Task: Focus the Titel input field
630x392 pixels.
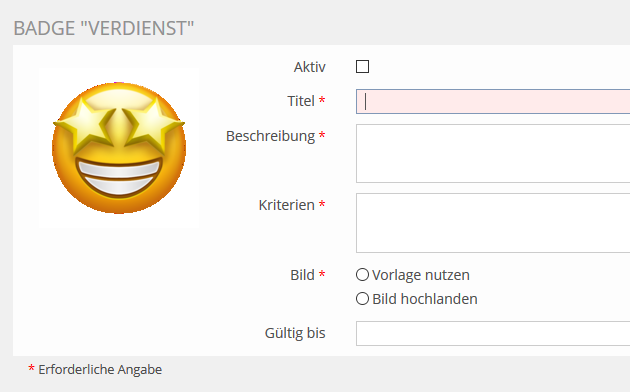Action: pyautogui.click(x=493, y=102)
